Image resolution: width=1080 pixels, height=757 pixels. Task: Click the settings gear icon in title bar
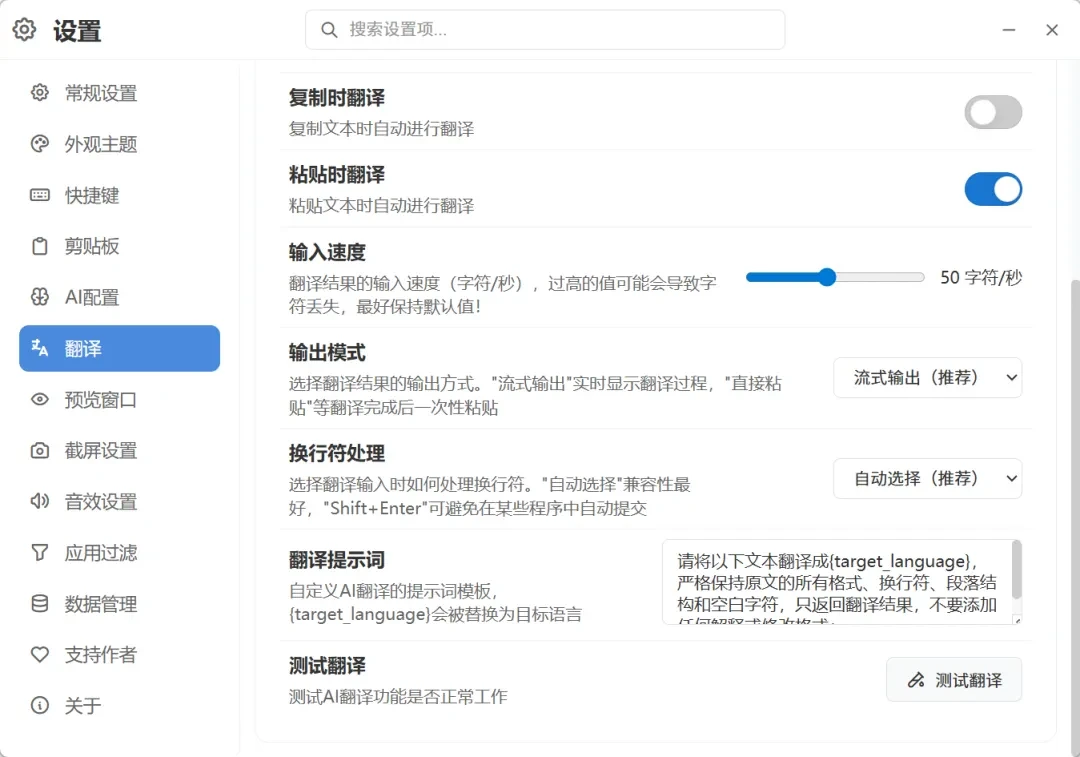(x=24, y=30)
